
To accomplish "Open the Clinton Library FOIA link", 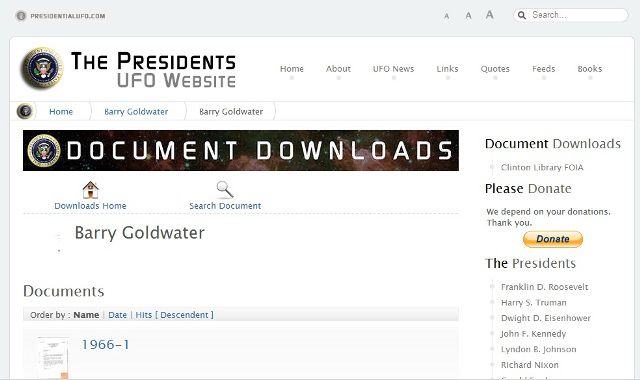I will (x=542, y=167).
